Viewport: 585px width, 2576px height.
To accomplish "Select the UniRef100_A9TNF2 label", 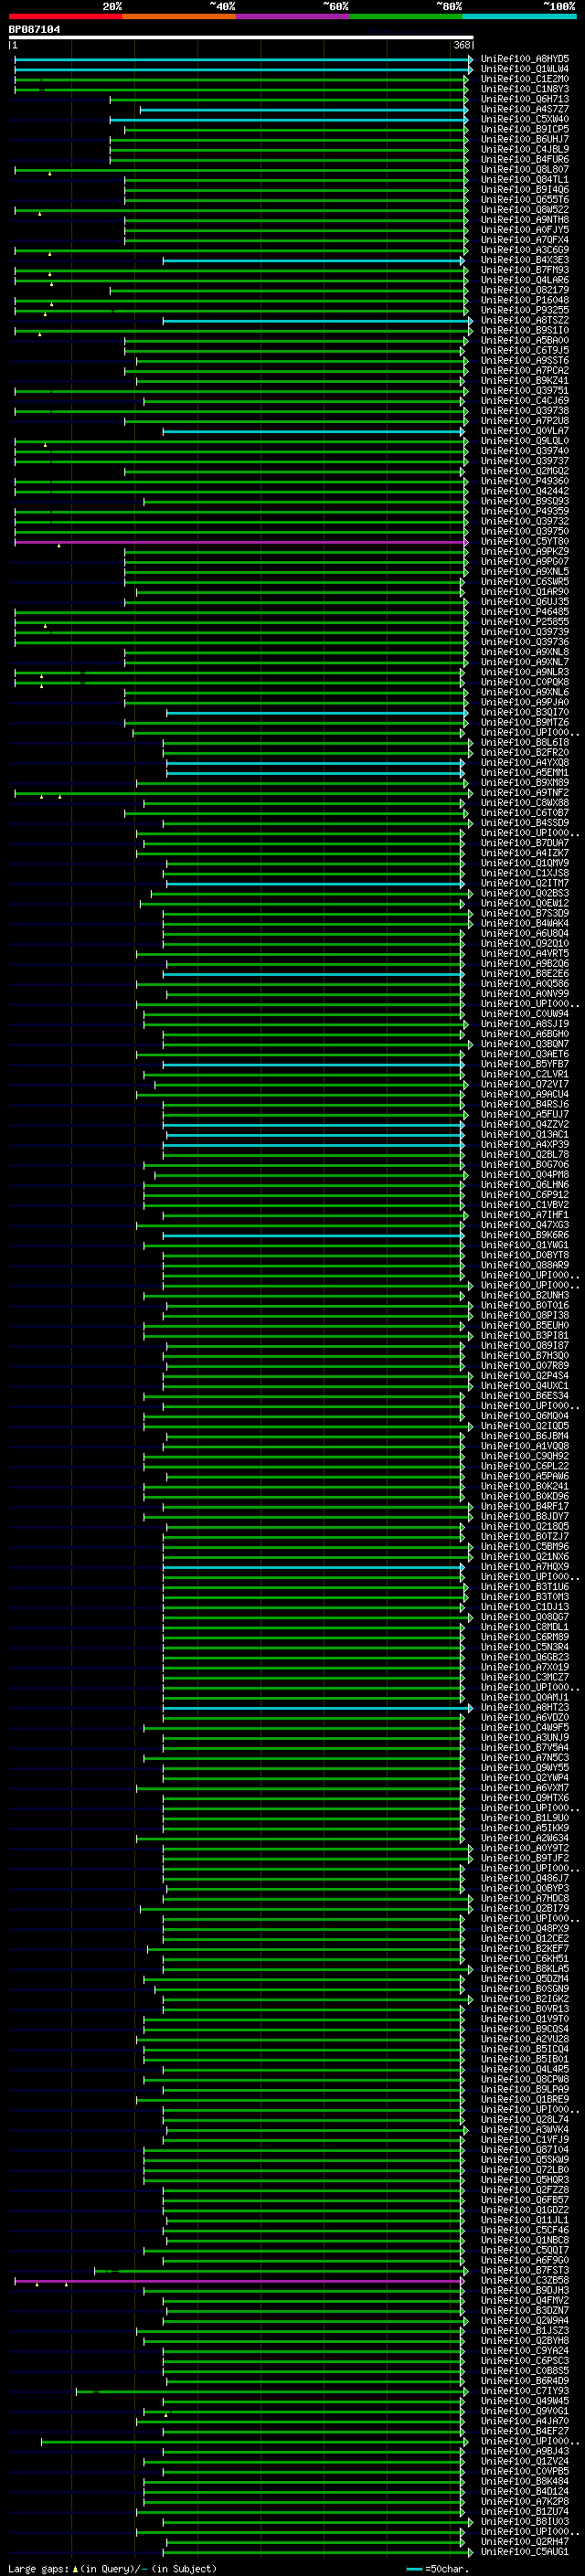I will 525,793.
